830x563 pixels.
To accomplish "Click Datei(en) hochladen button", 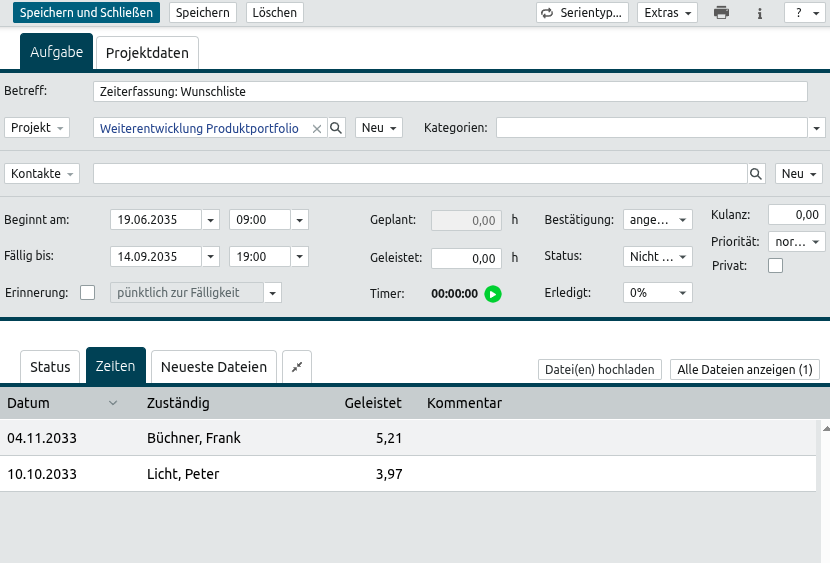I will point(600,370).
